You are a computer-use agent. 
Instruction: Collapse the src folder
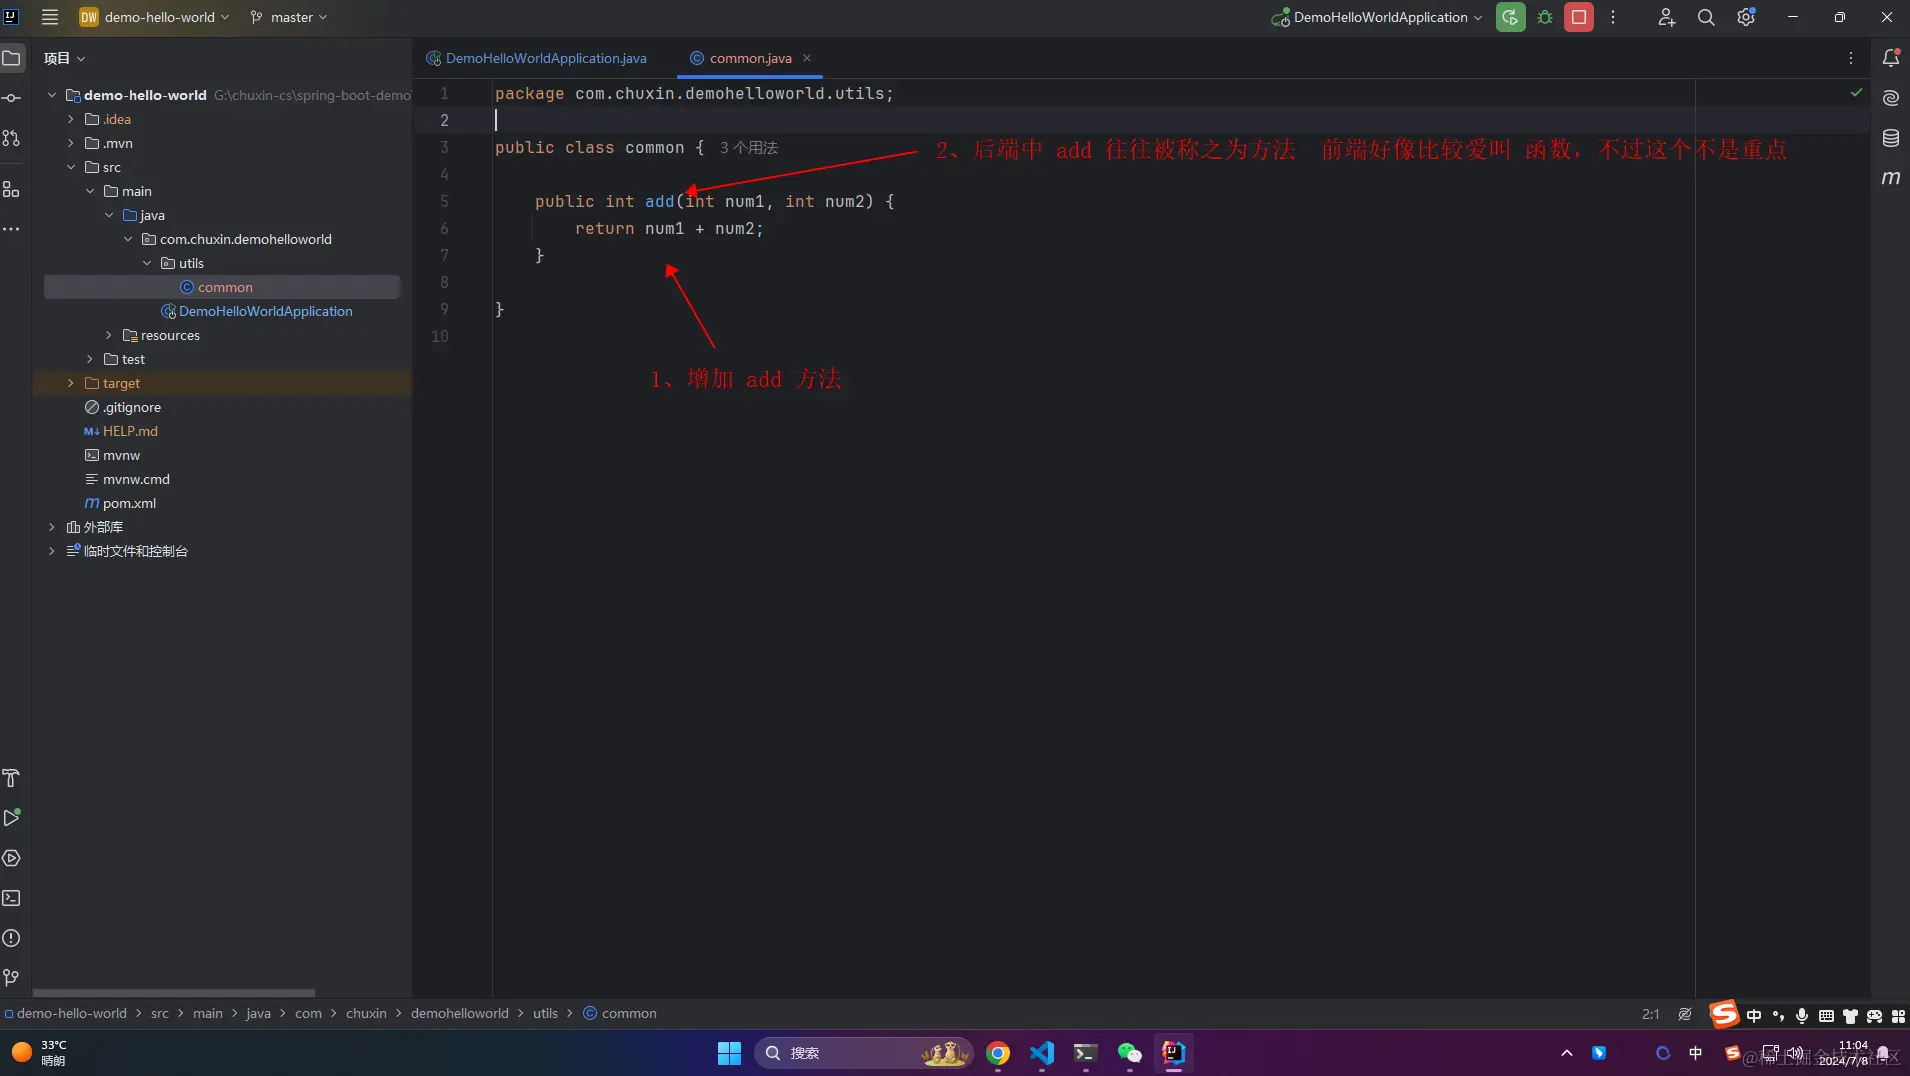(x=70, y=167)
